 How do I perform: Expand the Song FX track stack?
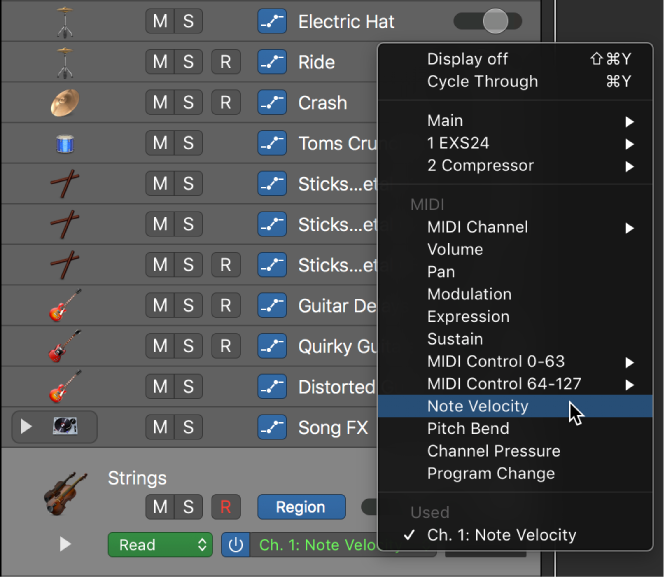26,426
